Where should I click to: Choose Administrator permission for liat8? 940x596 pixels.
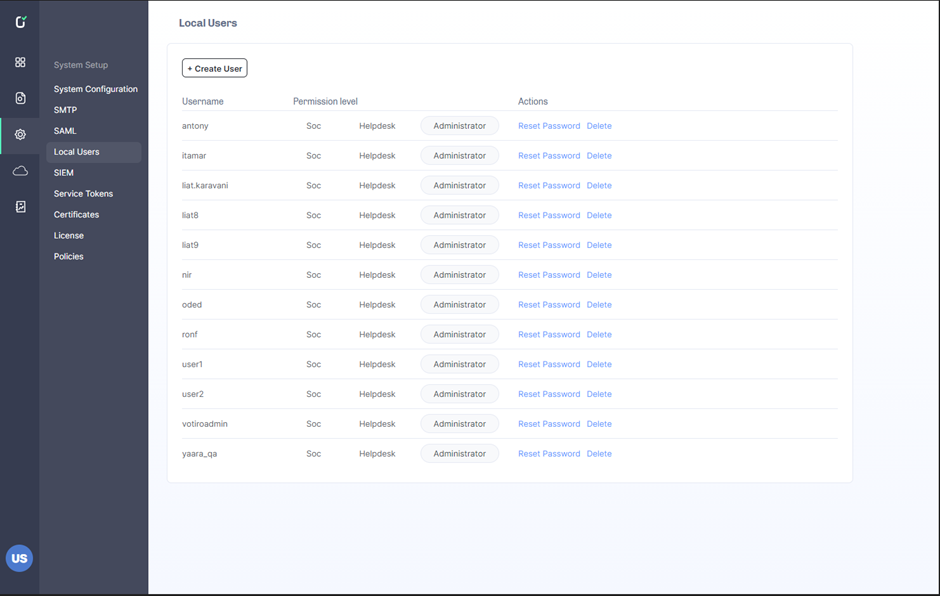[459, 215]
